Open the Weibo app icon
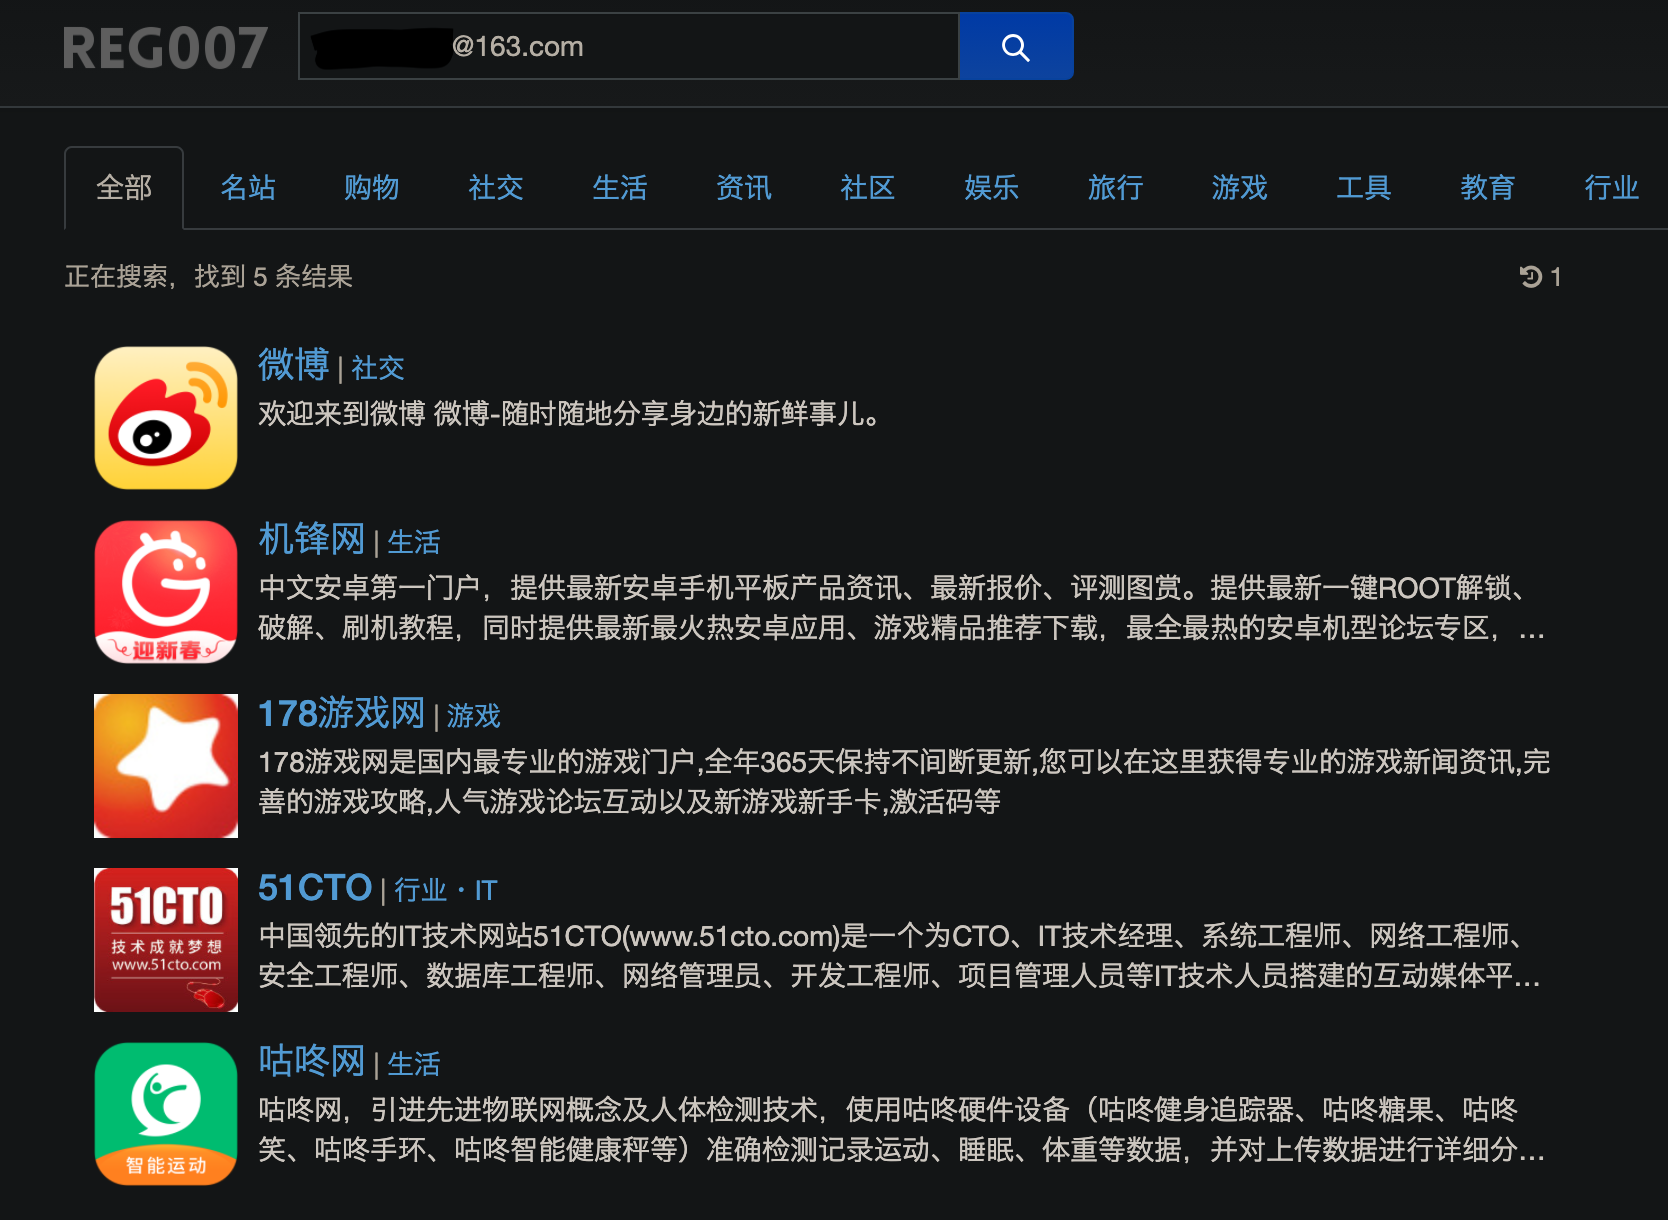This screenshot has height=1220, width=1668. click(166, 418)
